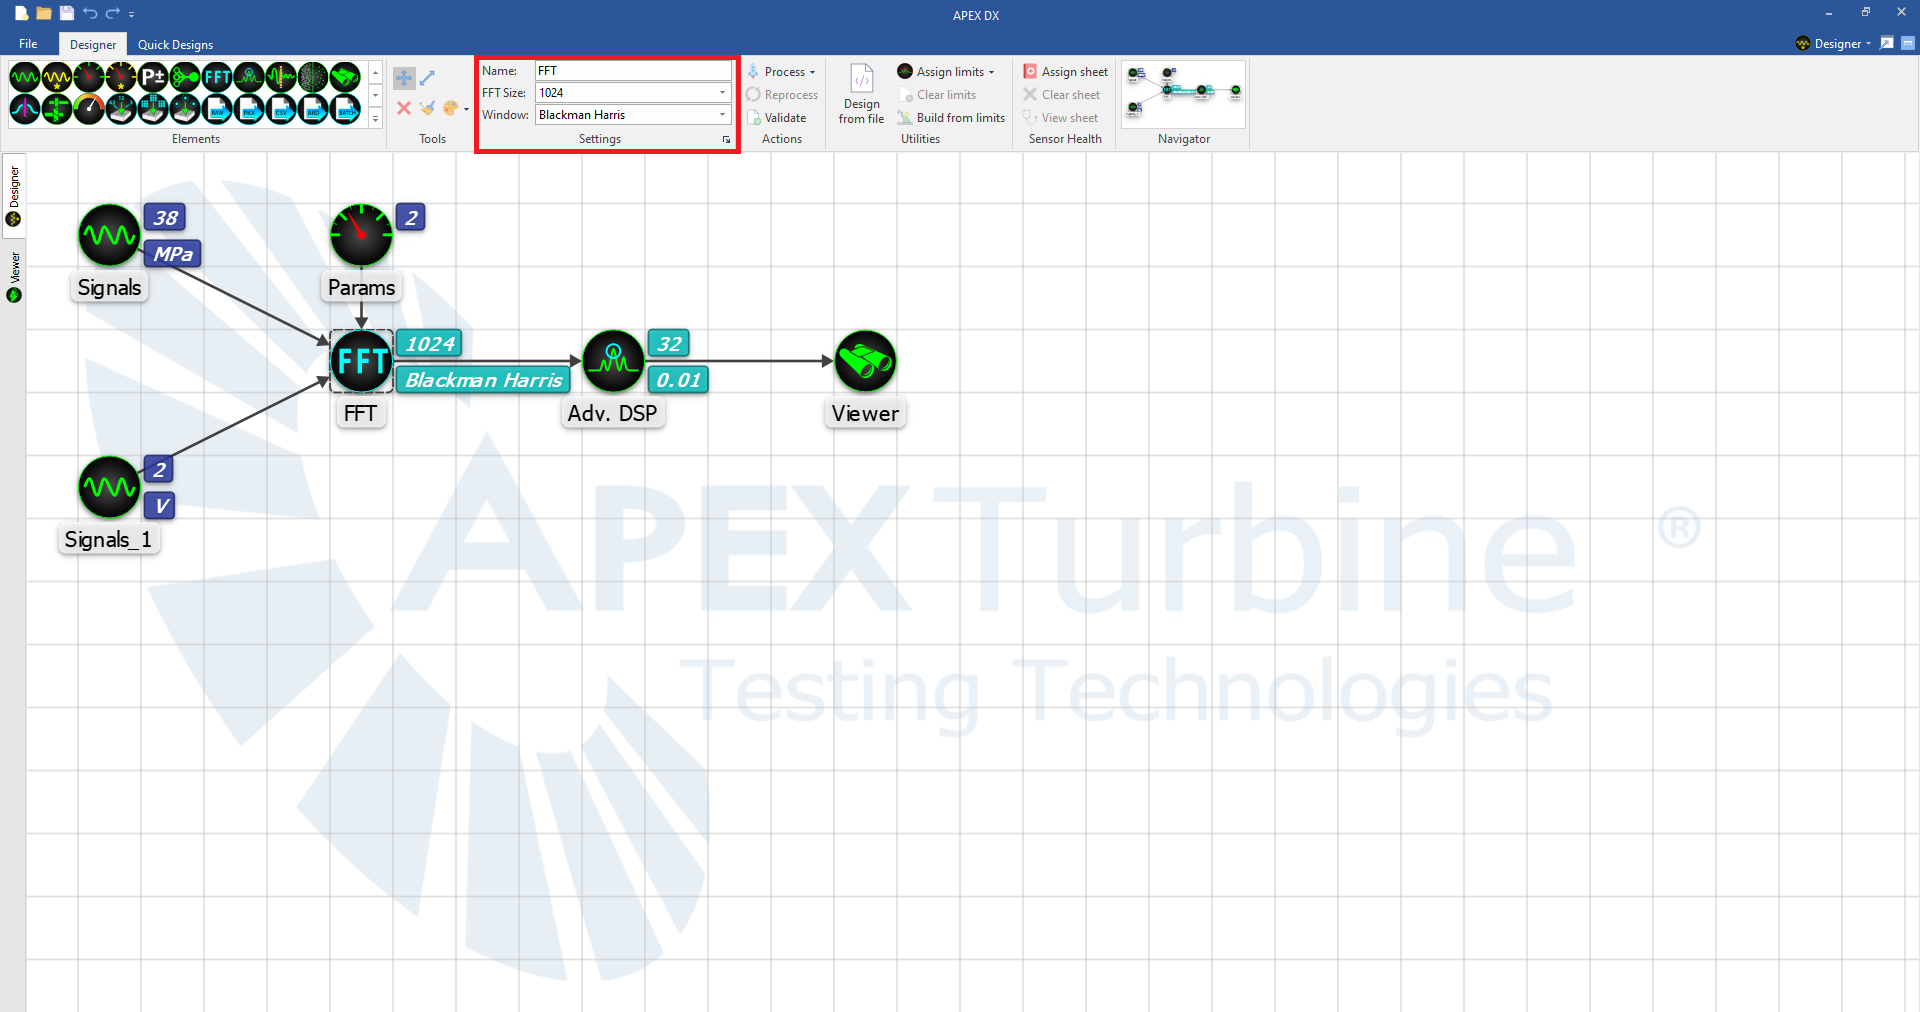The width and height of the screenshot is (1920, 1012).
Task: Select the waveform with orange dashed line element
Action: tap(281, 77)
